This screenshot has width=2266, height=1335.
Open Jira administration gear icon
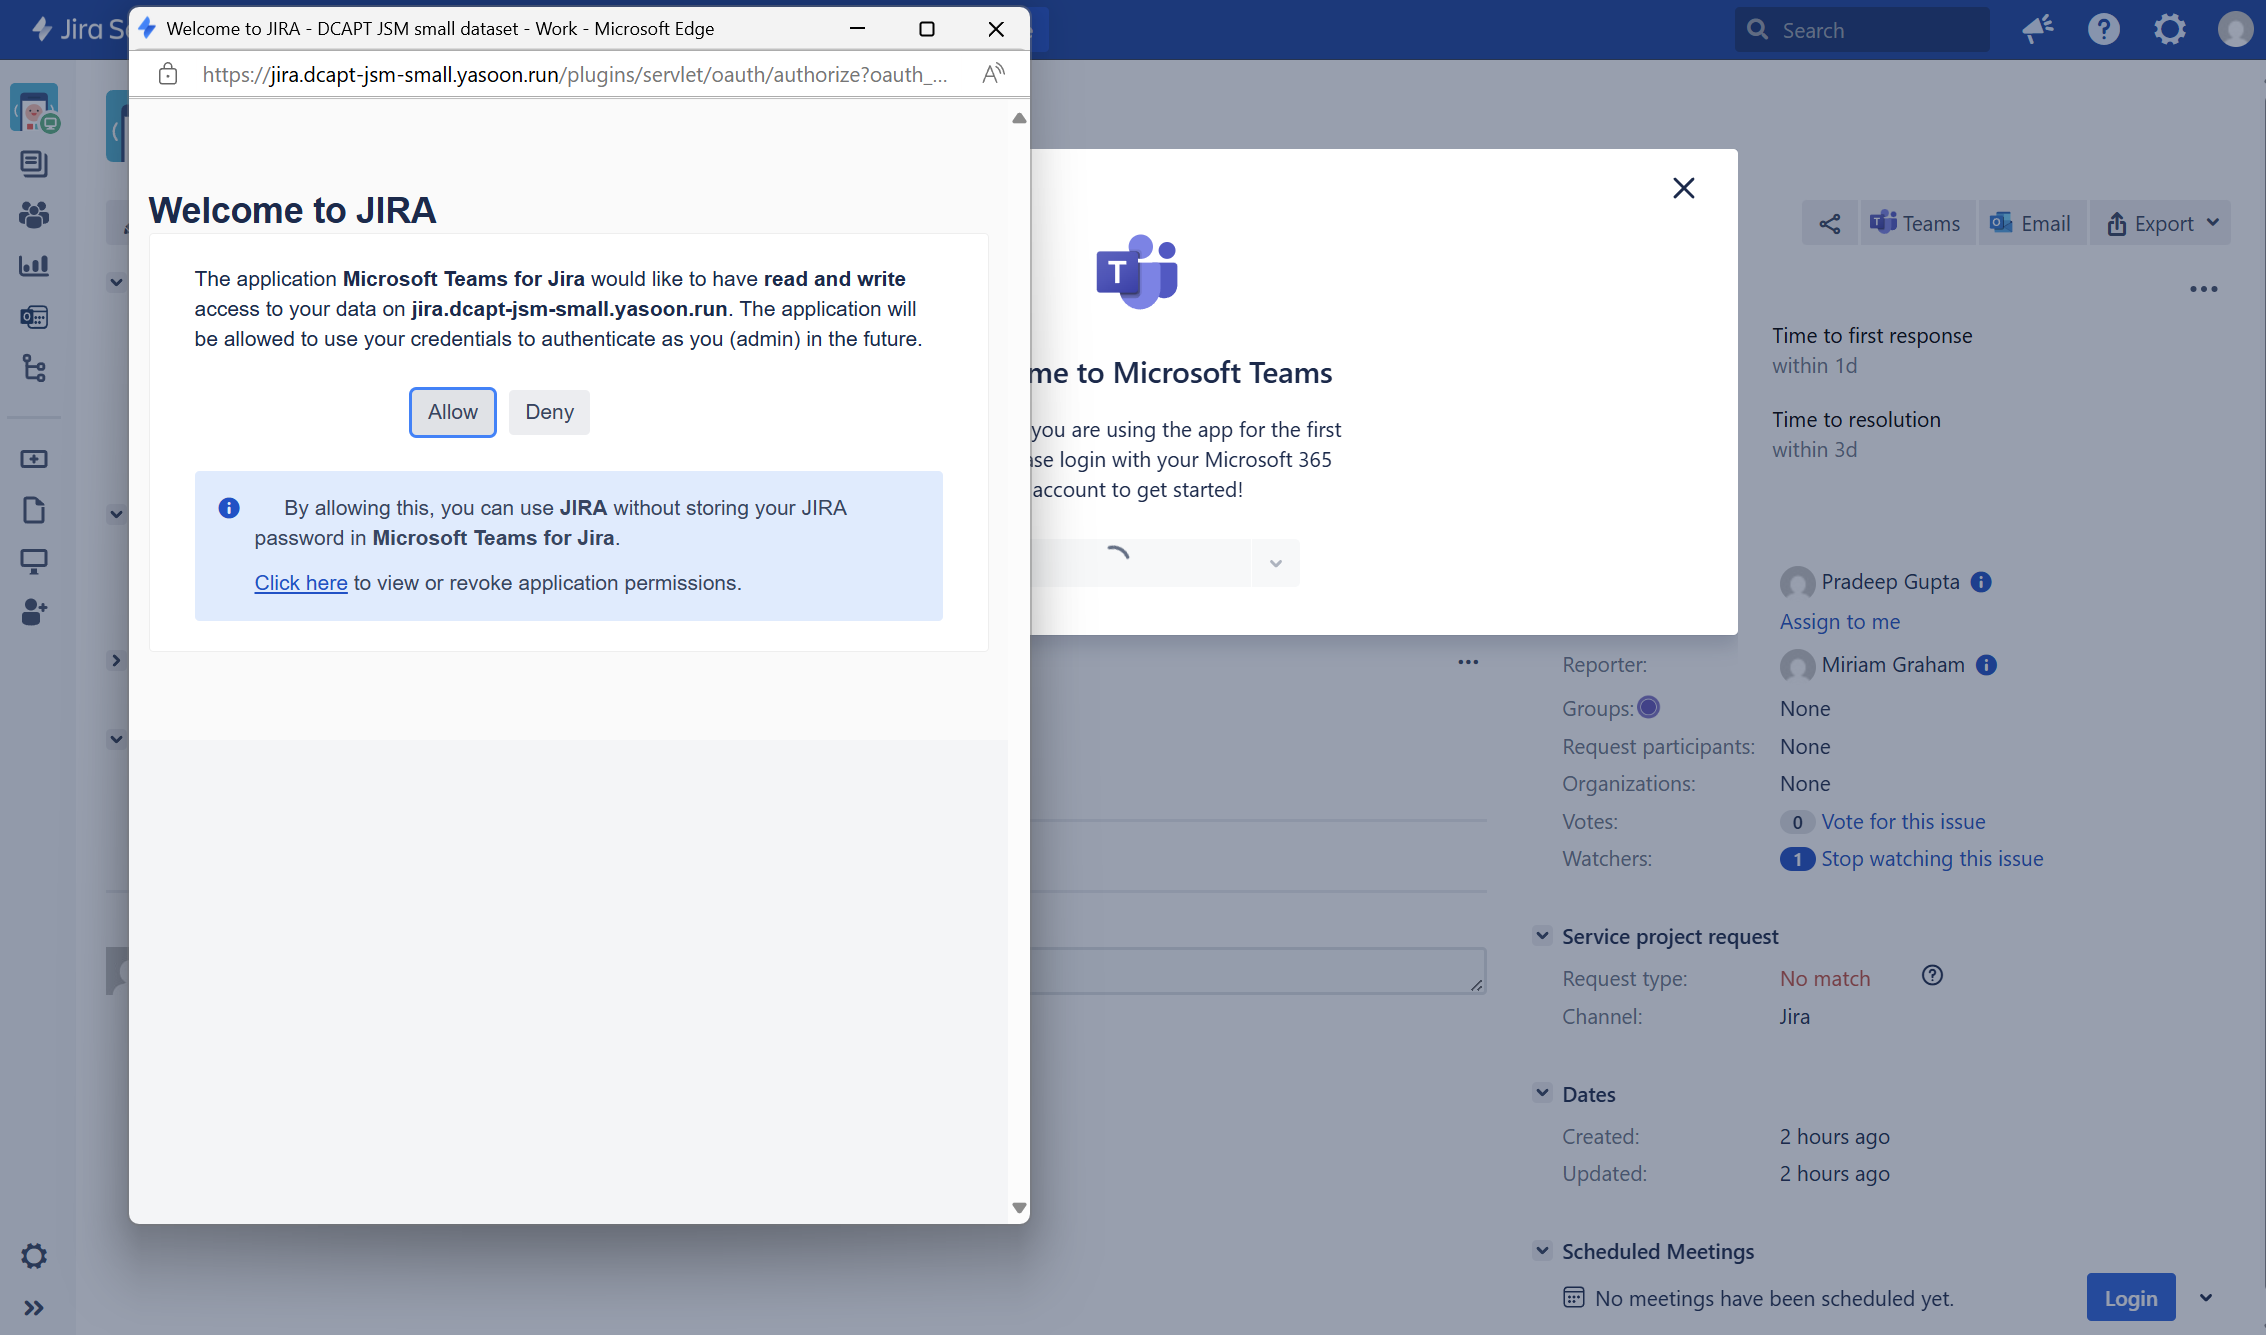2169,30
